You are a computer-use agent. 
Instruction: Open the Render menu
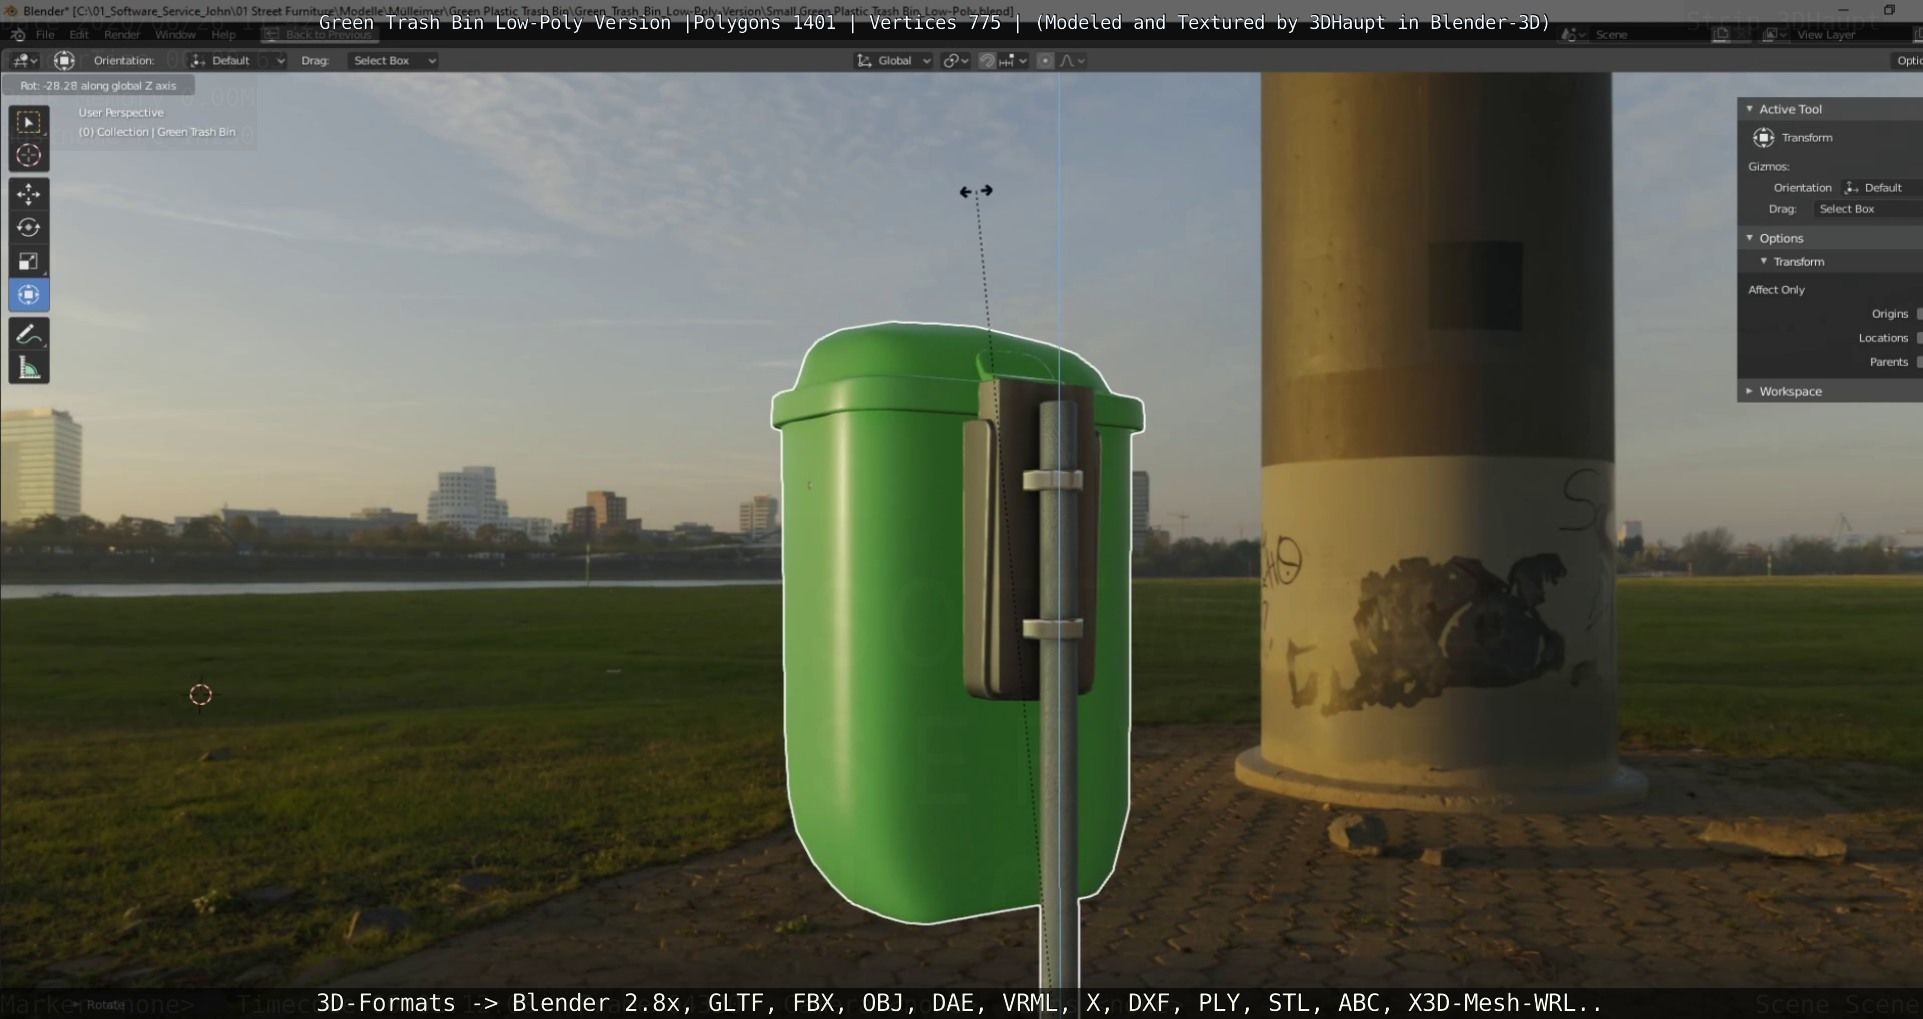point(122,35)
